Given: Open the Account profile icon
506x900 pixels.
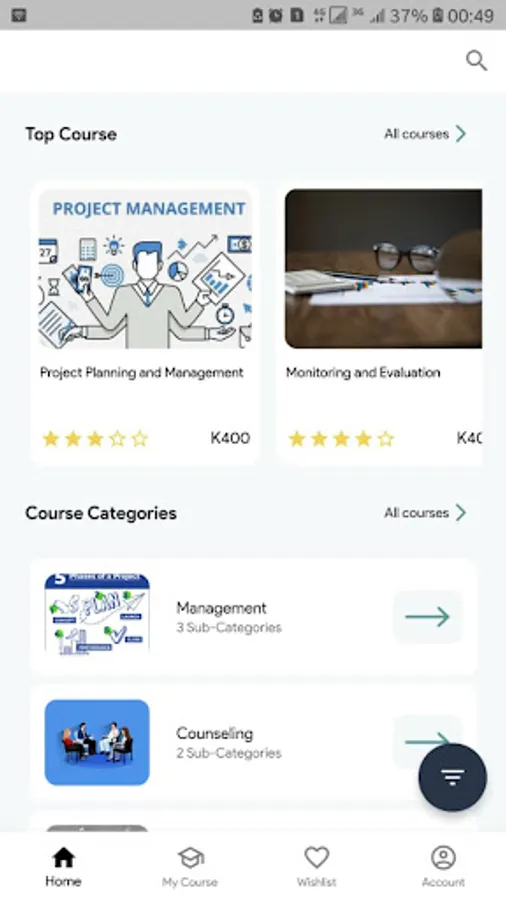Looking at the screenshot, I should coord(443,858).
